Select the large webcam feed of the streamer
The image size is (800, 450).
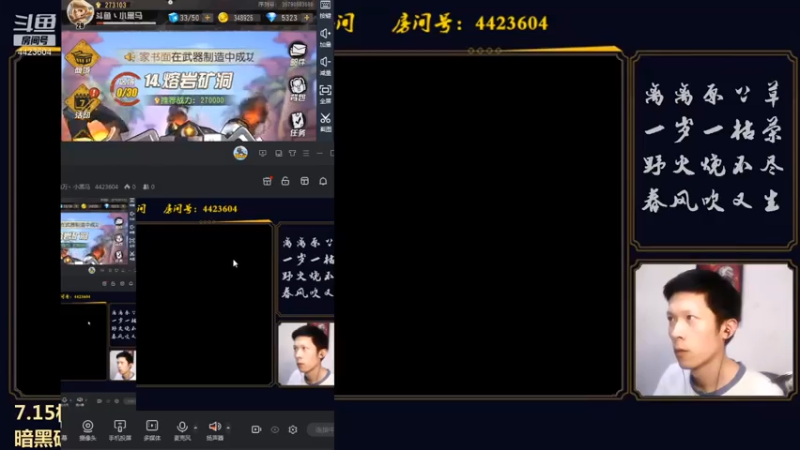pyautogui.click(x=713, y=329)
